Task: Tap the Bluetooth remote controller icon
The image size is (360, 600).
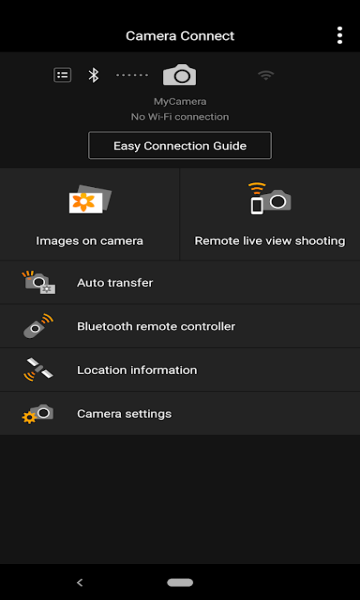Action: pyautogui.click(x=38, y=326)
